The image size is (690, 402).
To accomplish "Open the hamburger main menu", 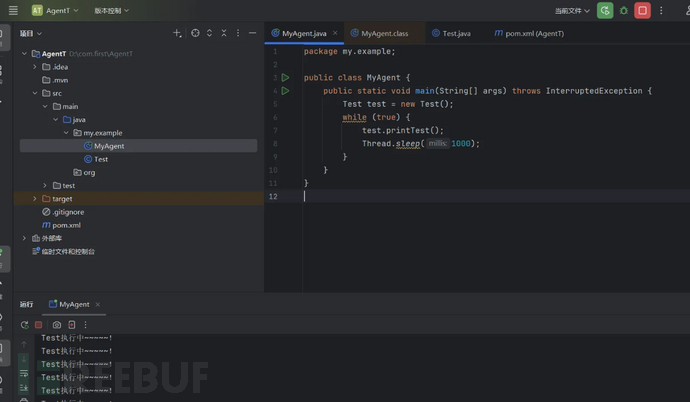I will tap(12, 10).
